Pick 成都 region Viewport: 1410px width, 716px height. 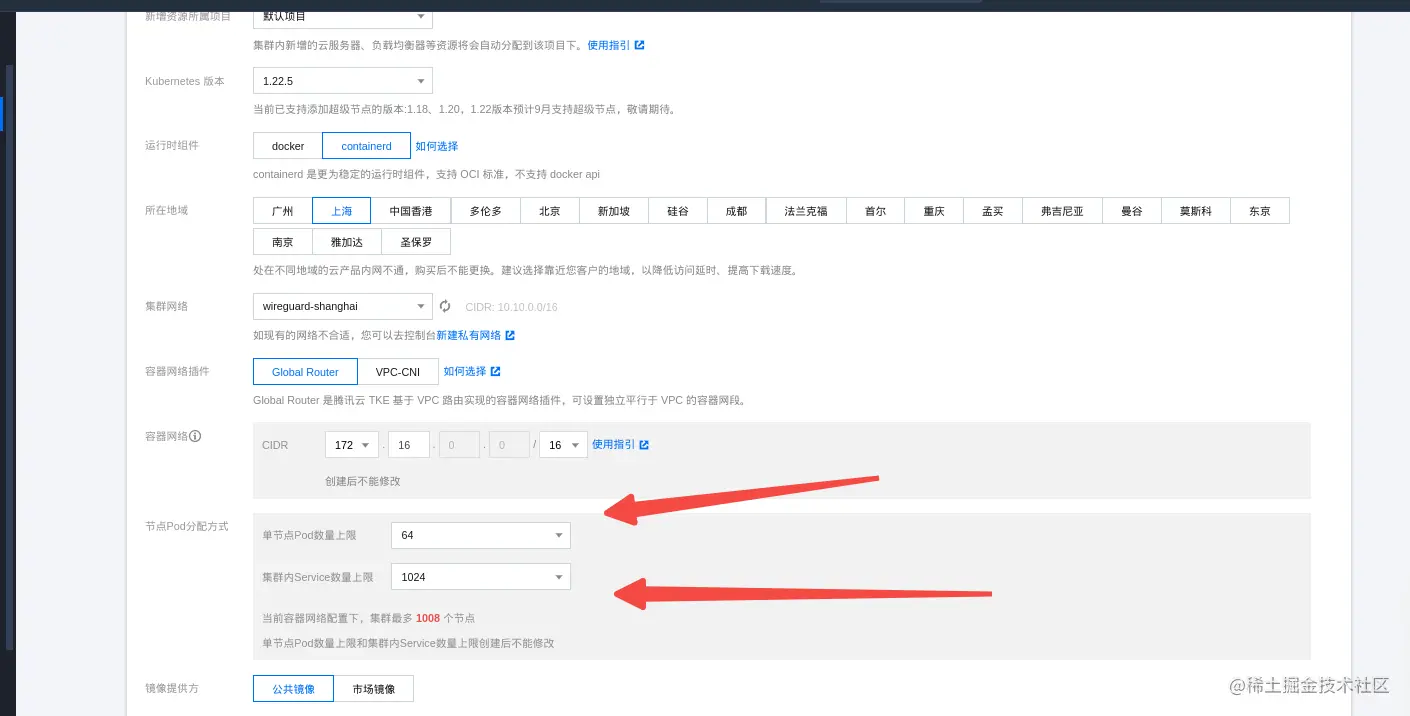(x=736, y=211)
